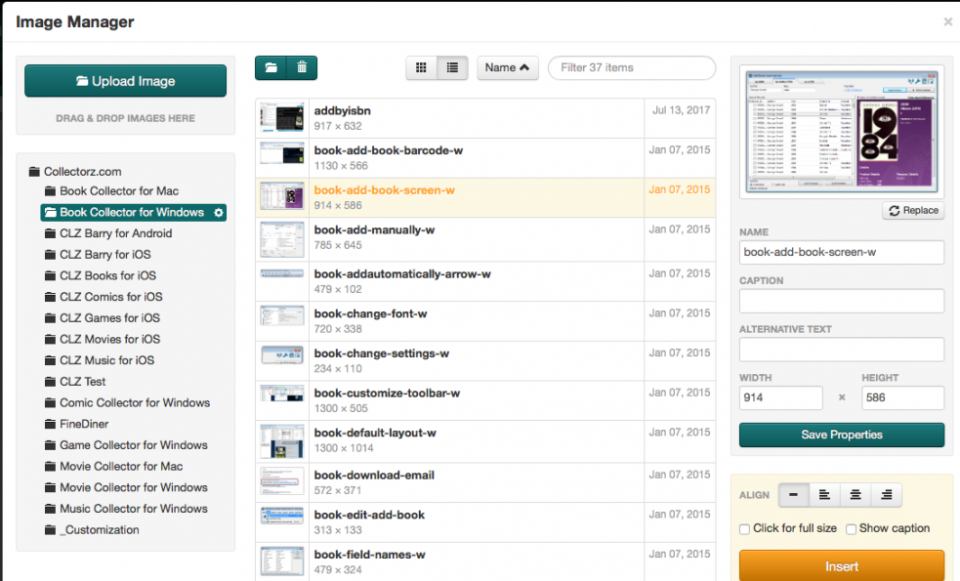Open the Name sort order dropdown
This screenshot has height=581, width=960.
(507, 67)
